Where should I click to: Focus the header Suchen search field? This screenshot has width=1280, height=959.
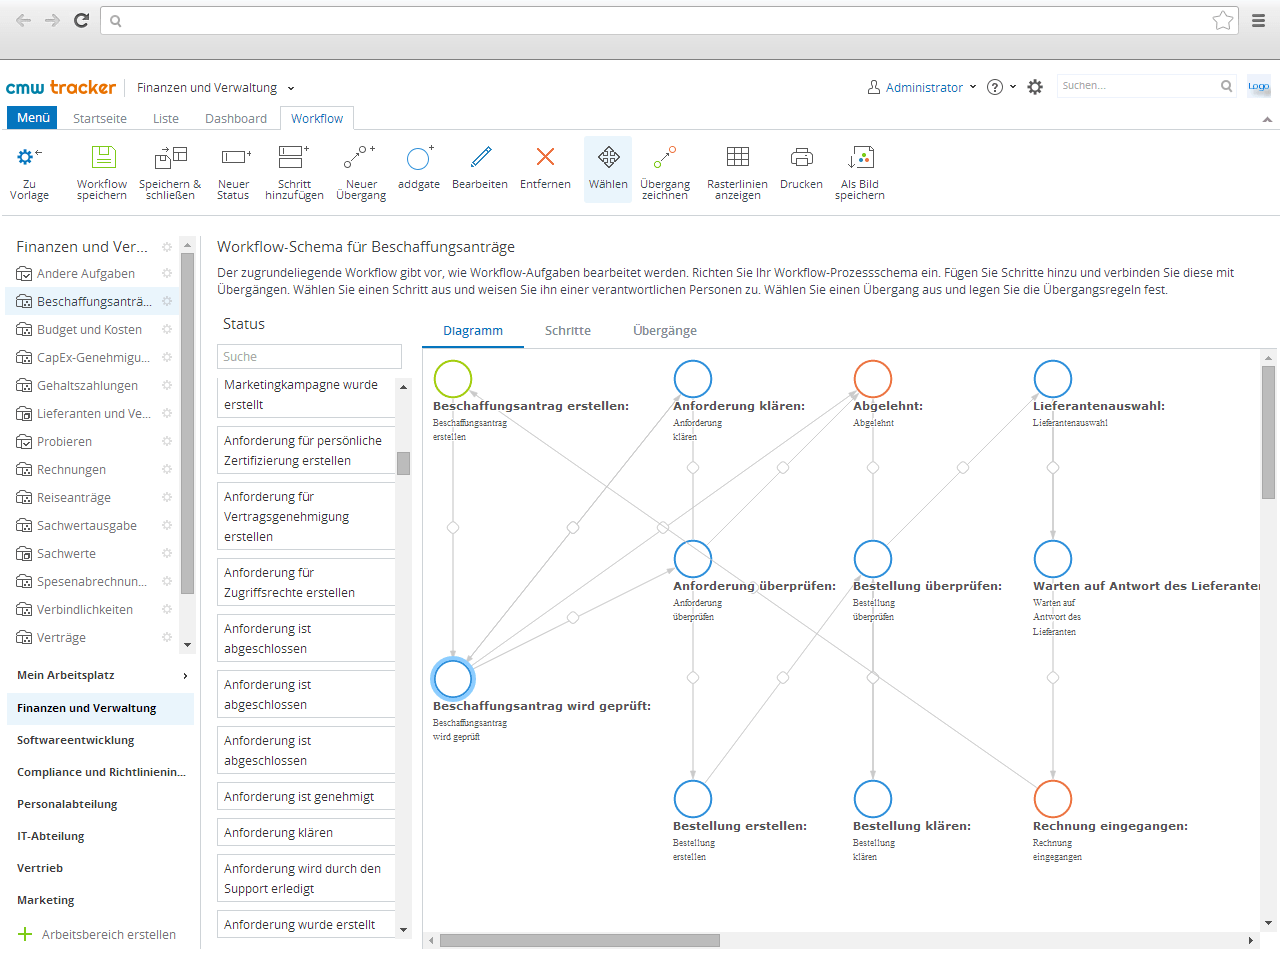pos(1137,86)
